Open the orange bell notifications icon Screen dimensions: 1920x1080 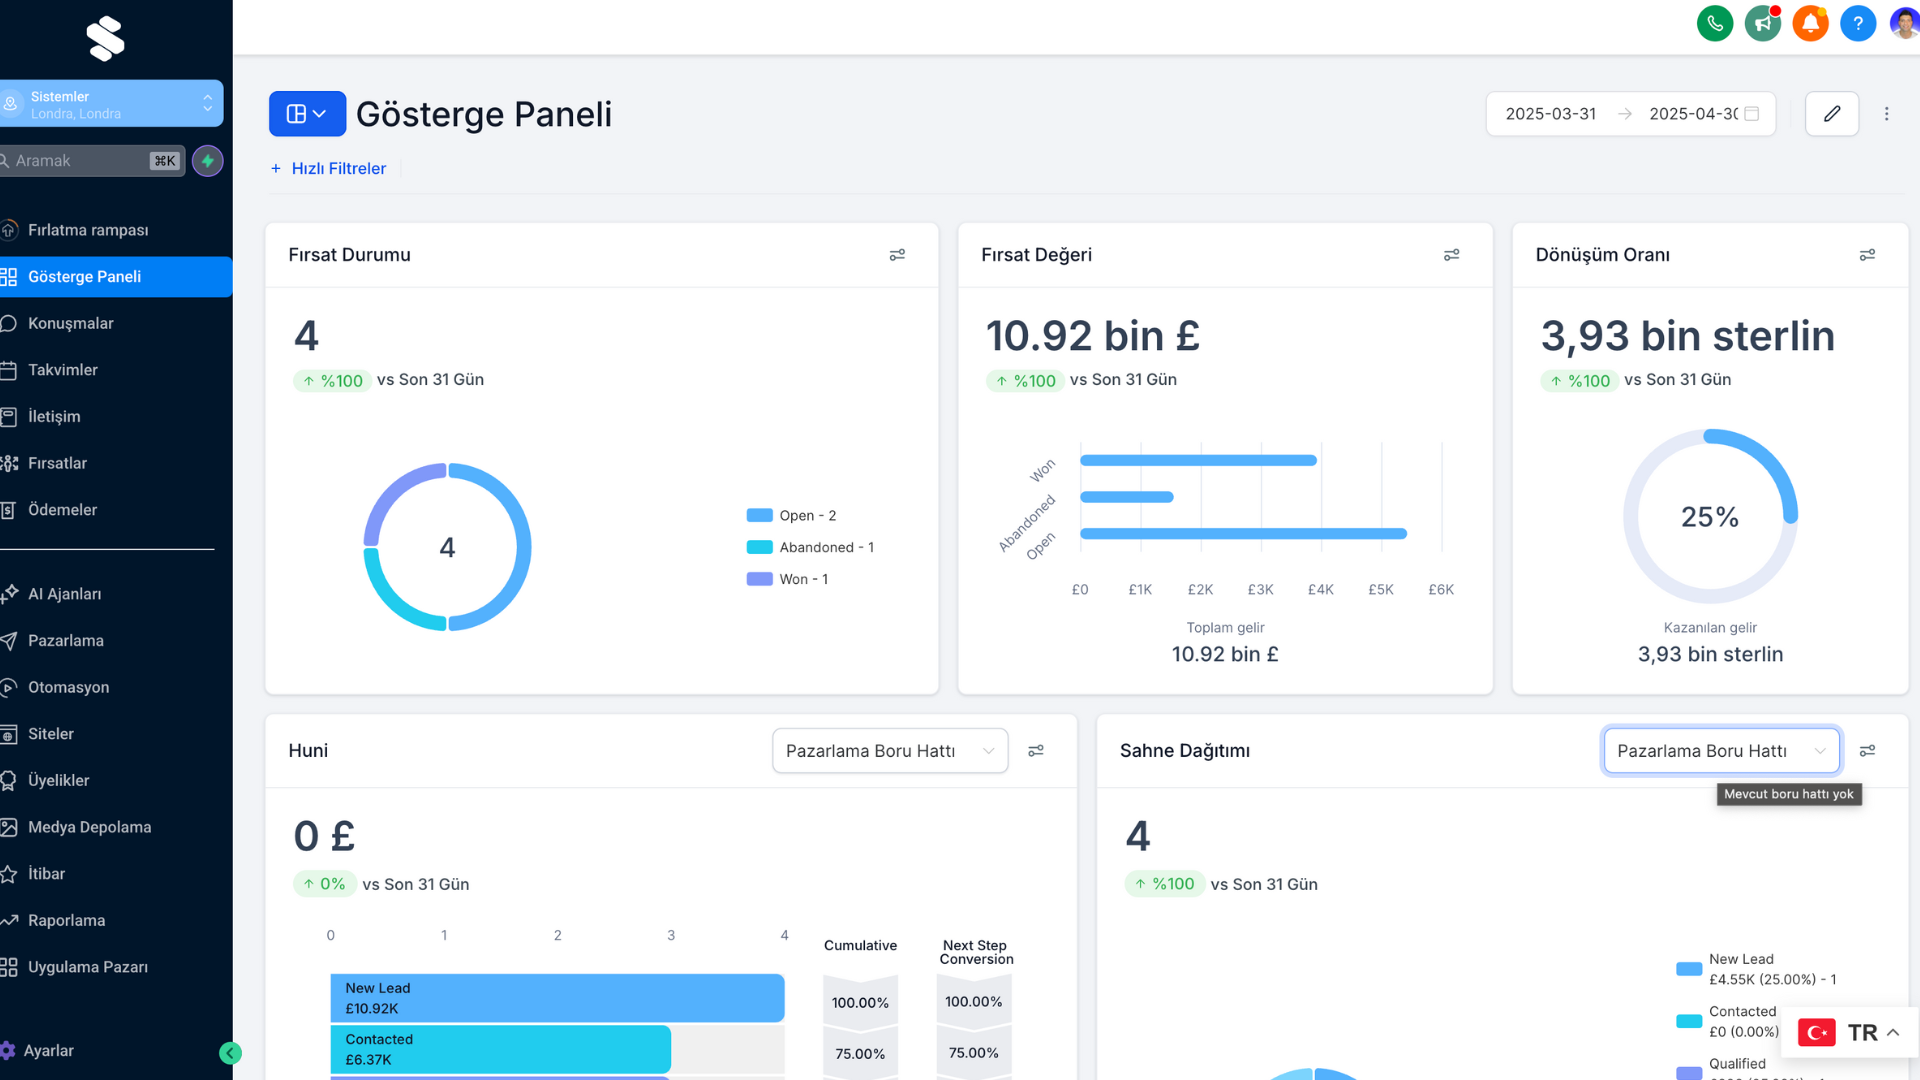(1810, 24)
